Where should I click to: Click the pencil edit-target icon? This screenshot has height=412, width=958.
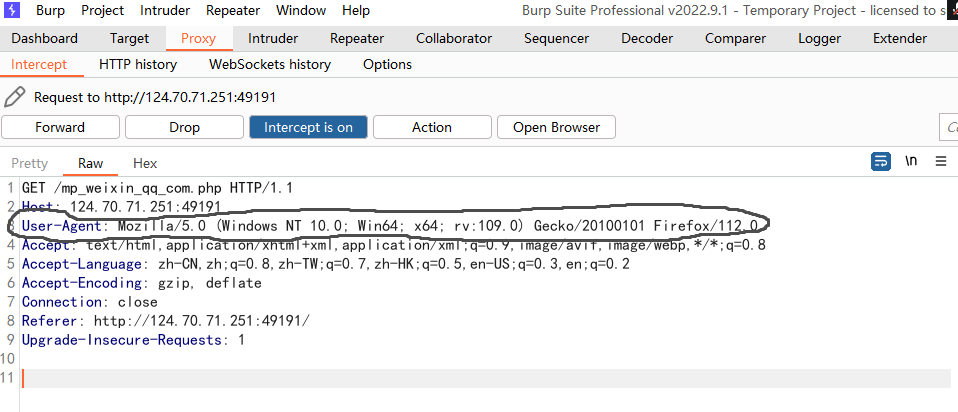(15, 97)
